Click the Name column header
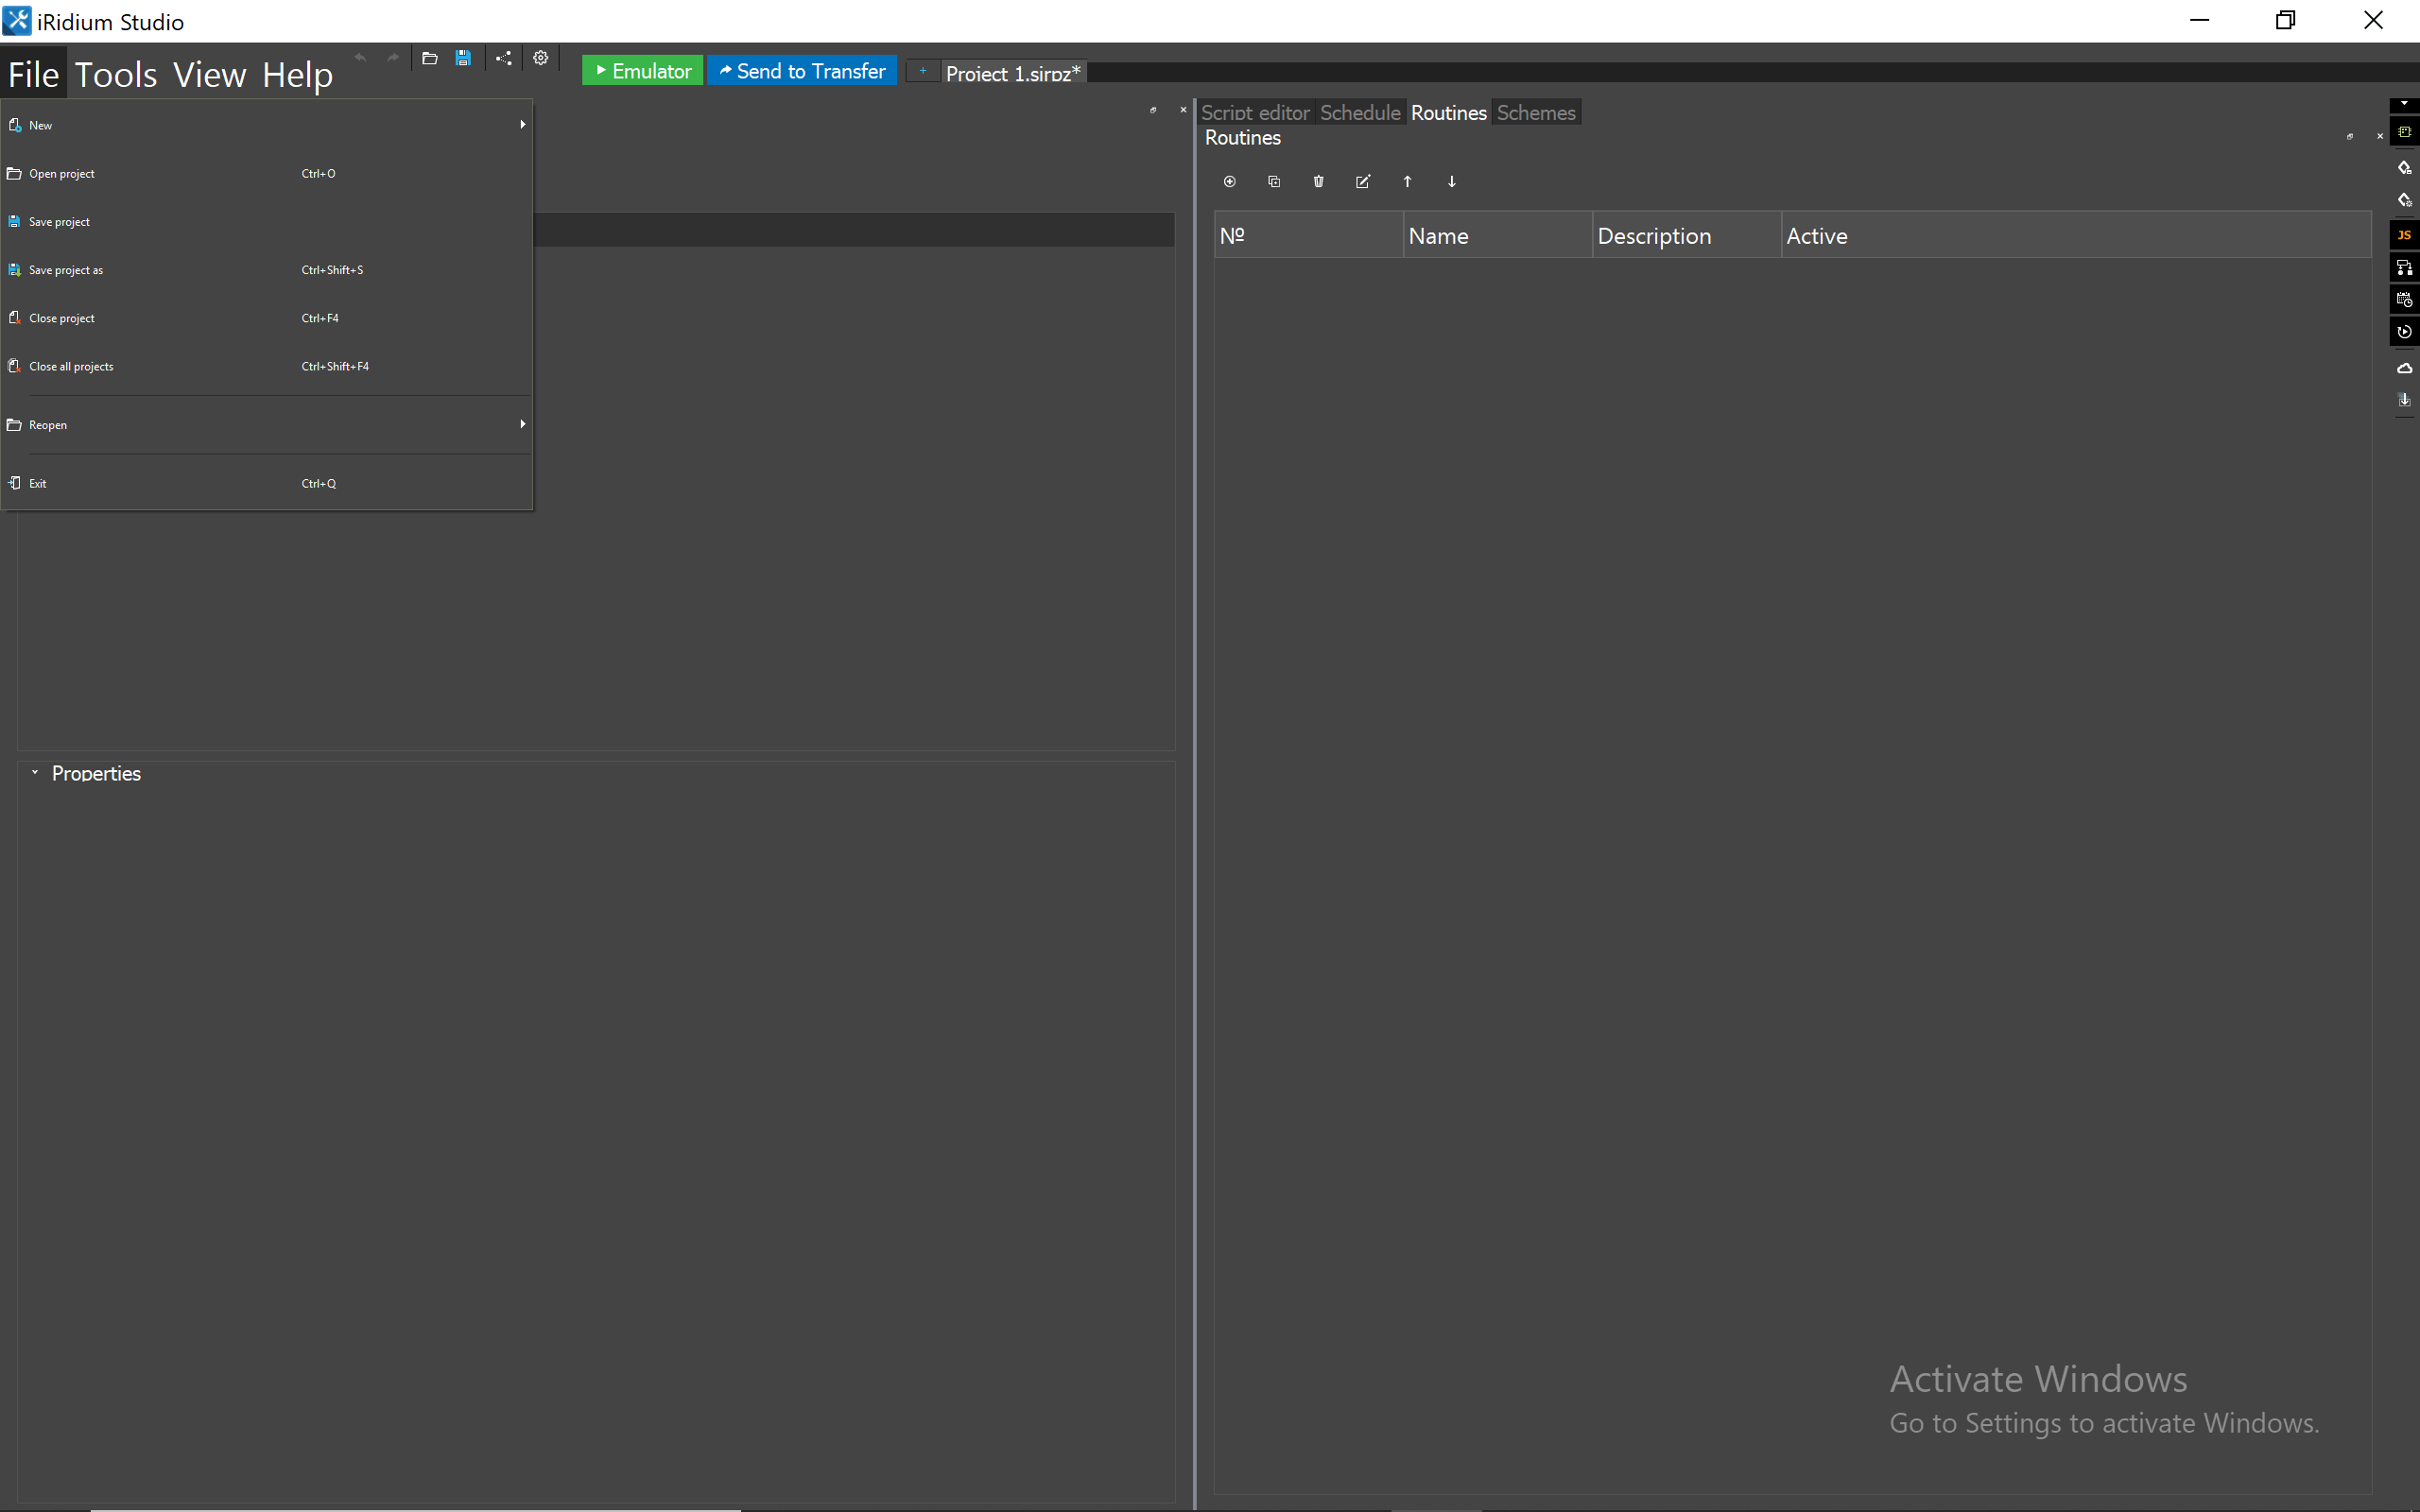The image size is (2420, 1512). pos(1498,236)
